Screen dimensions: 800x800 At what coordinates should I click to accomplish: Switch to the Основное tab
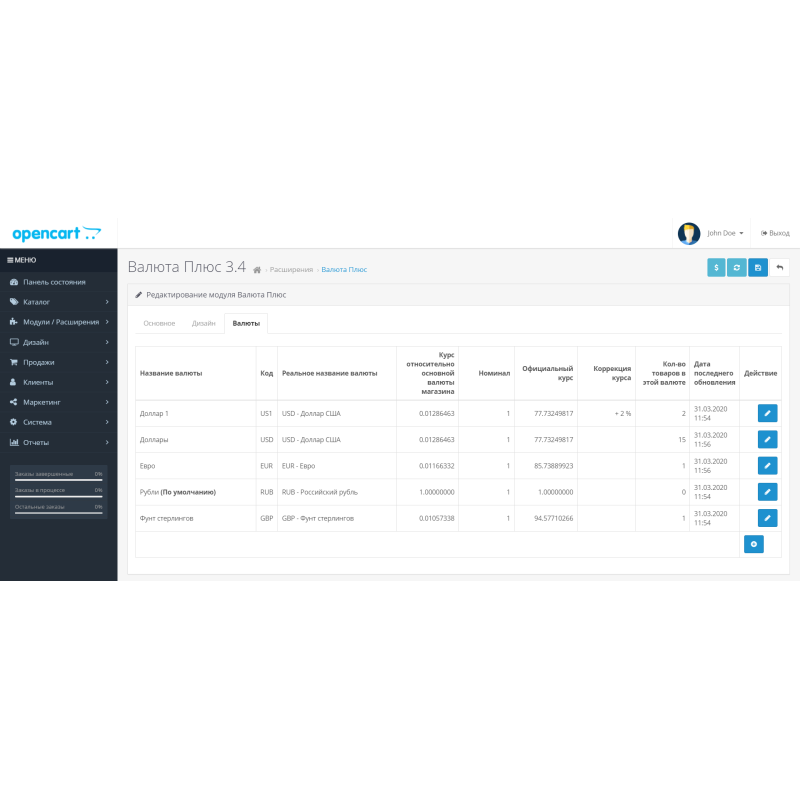pyautogui.click(x=159, y=323)
